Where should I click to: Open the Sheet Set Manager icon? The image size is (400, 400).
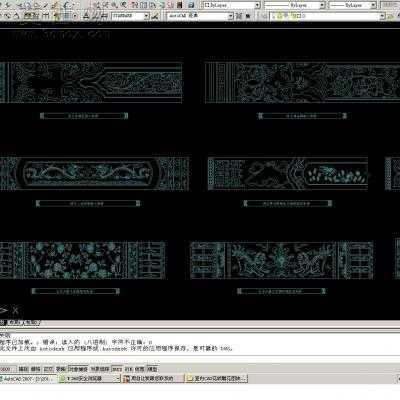click(161, 5)
